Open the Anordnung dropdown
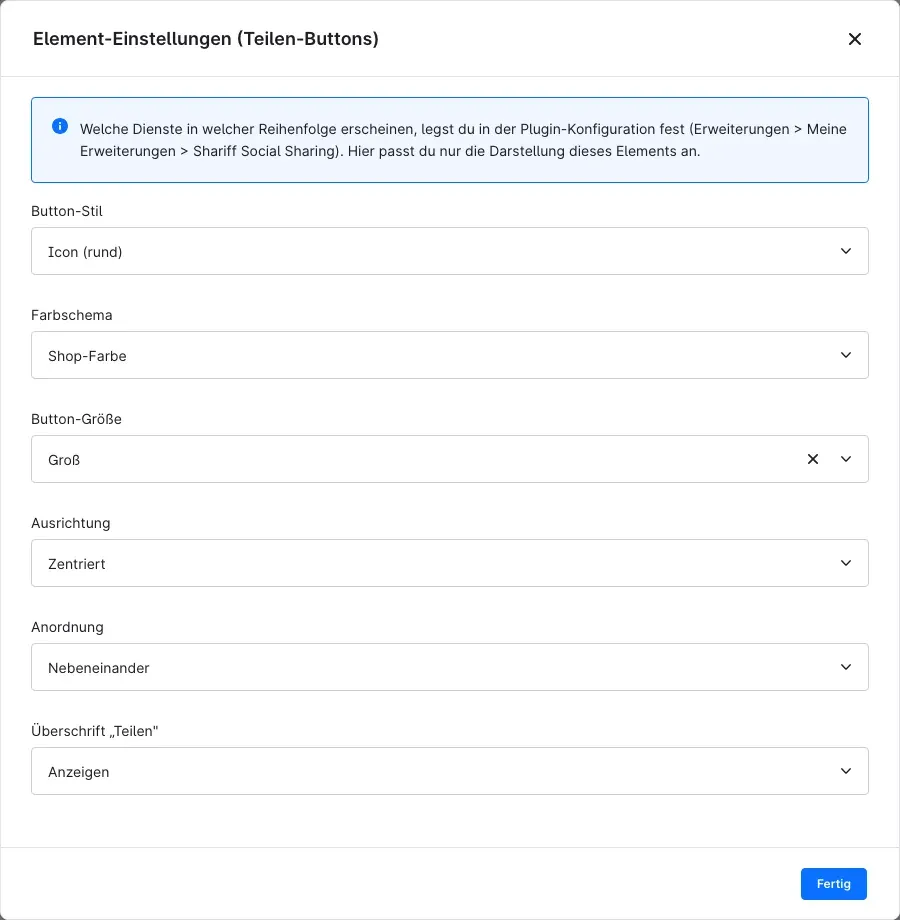 (x=449, y=667)
